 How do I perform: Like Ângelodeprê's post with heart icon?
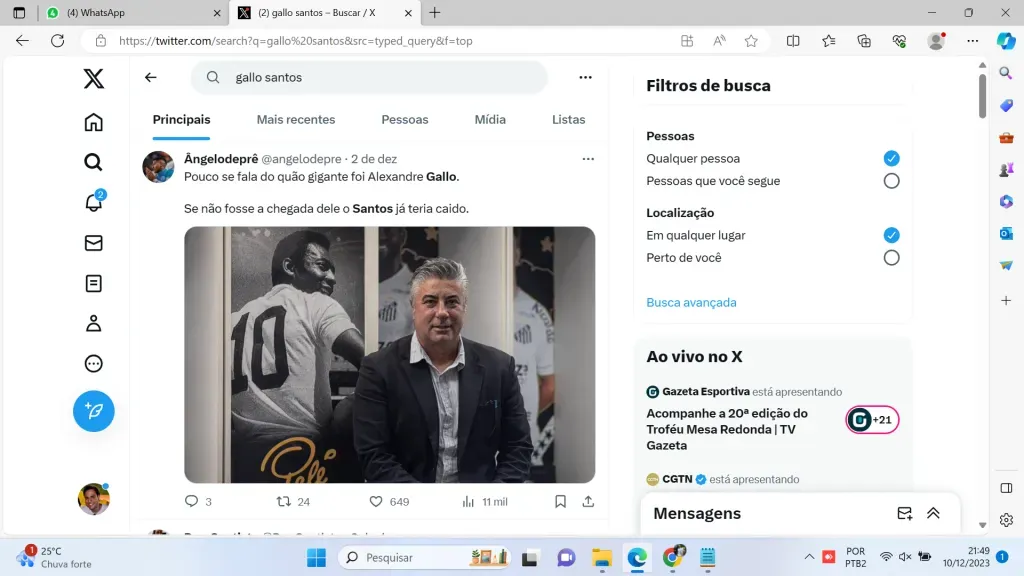pyautogui.click(x=376, y=502)
